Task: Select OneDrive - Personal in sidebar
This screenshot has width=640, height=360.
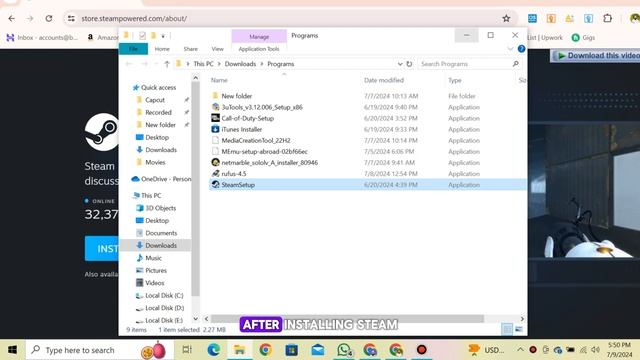Action: click(x=161, y=179)
